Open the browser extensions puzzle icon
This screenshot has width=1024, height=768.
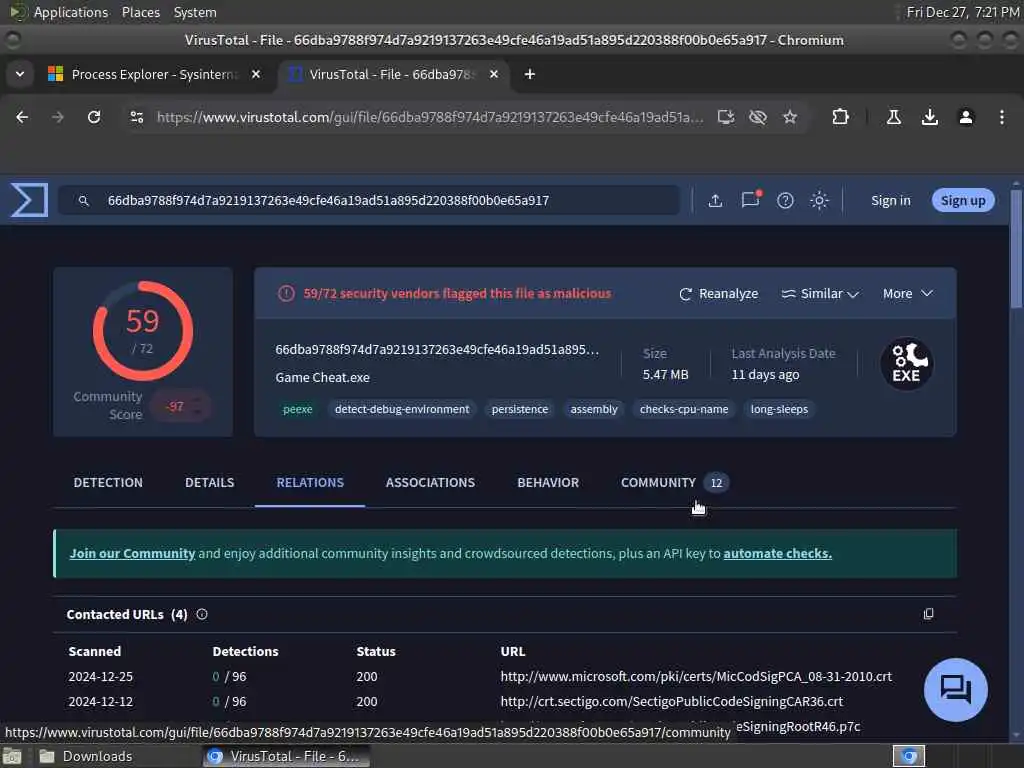(840, 117)
